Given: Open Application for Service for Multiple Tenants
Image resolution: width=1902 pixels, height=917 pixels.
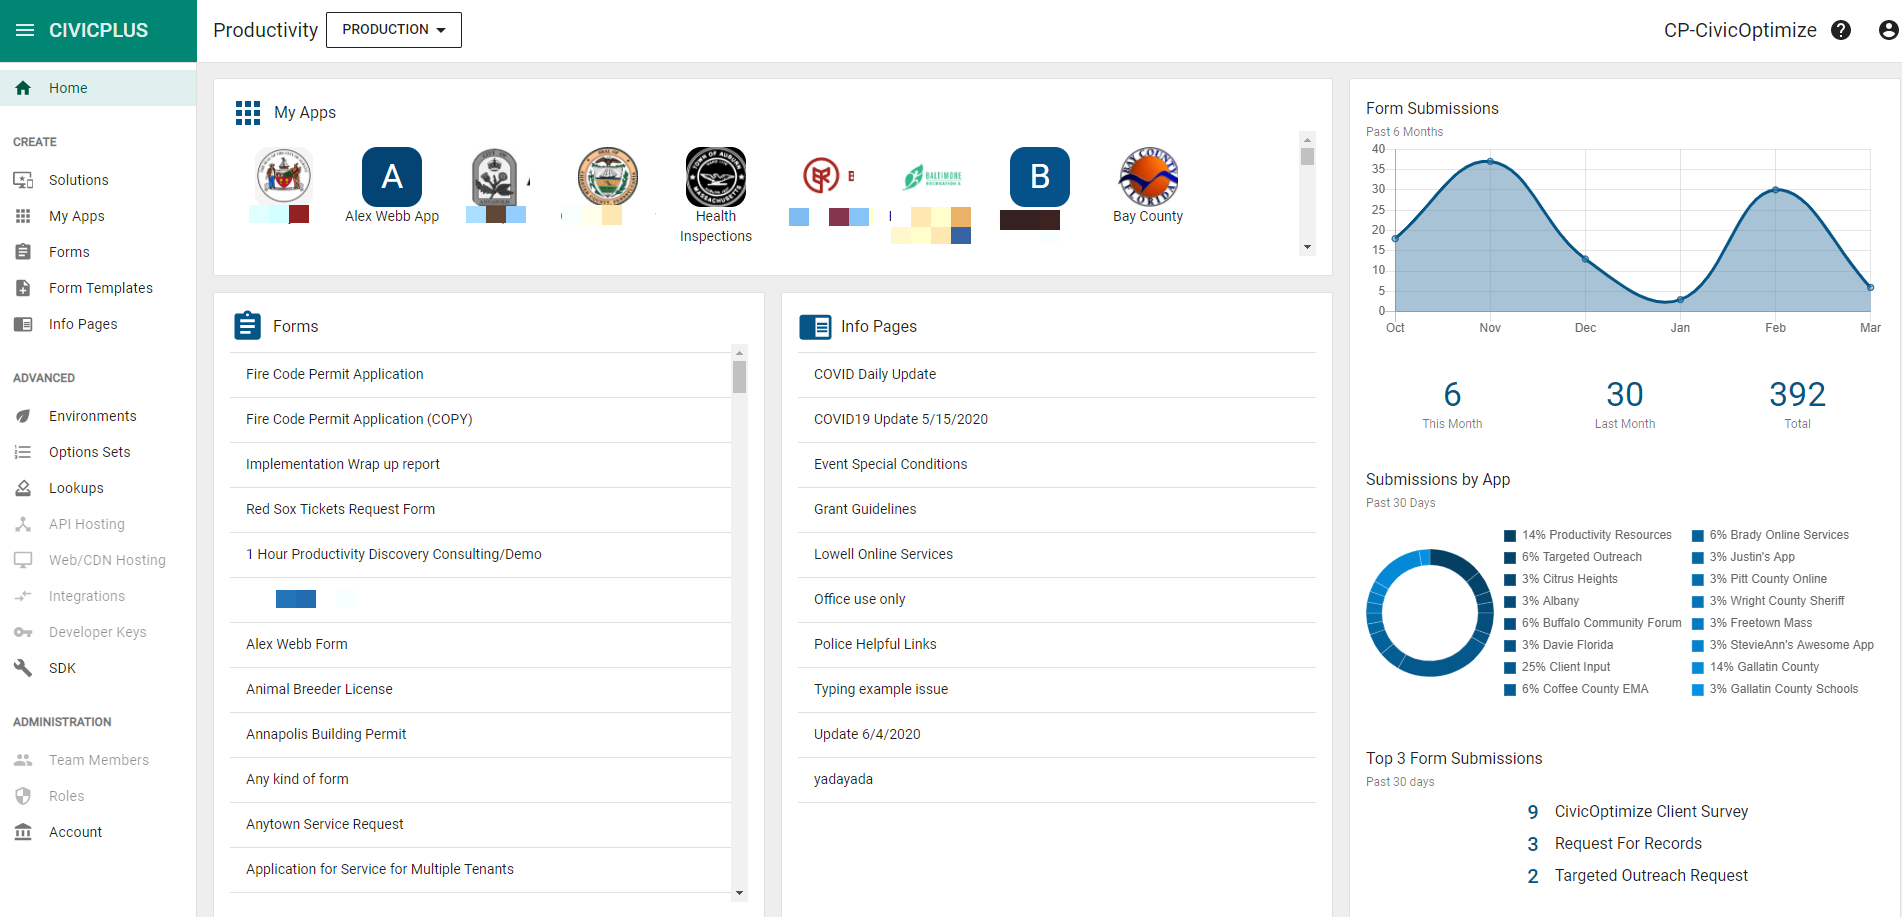Looking at the screenshot, I should 480,870.
